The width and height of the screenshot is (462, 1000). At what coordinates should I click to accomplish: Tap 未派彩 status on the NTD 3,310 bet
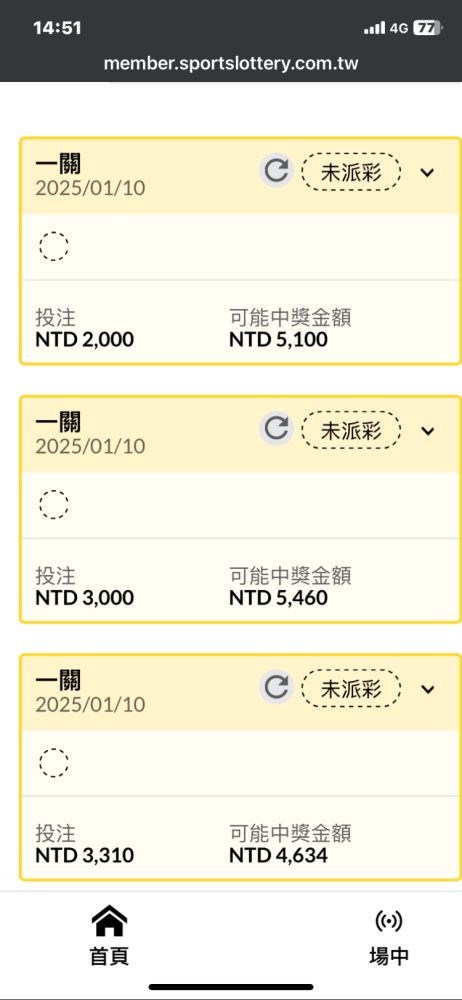351,688
